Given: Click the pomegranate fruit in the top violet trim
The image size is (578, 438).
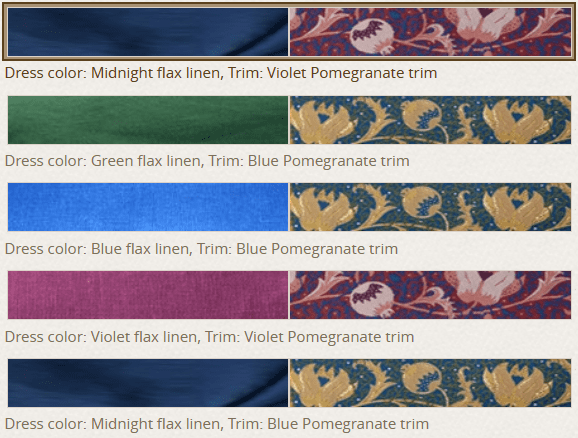Looking at the screenshot, I should (370, 36).
